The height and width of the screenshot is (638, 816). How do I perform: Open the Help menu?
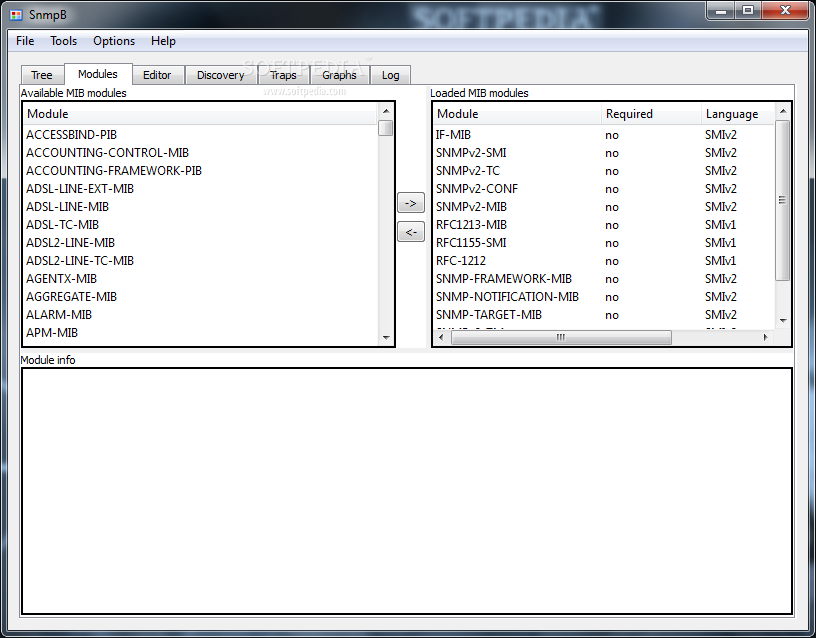tap(163, 41)
